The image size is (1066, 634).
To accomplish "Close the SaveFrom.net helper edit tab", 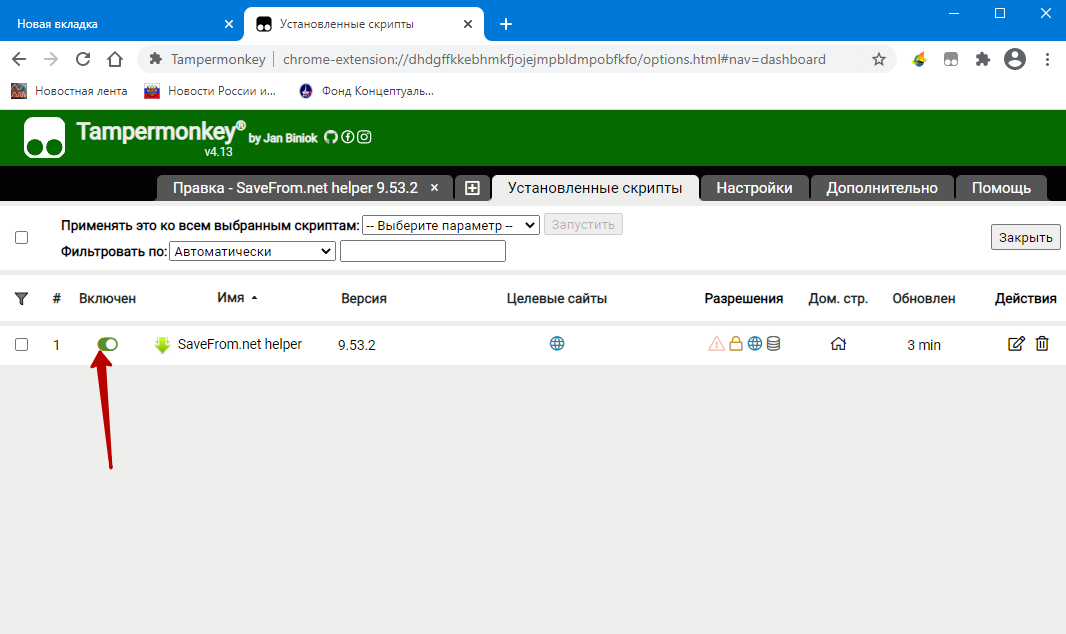I will tap(434, 188).
